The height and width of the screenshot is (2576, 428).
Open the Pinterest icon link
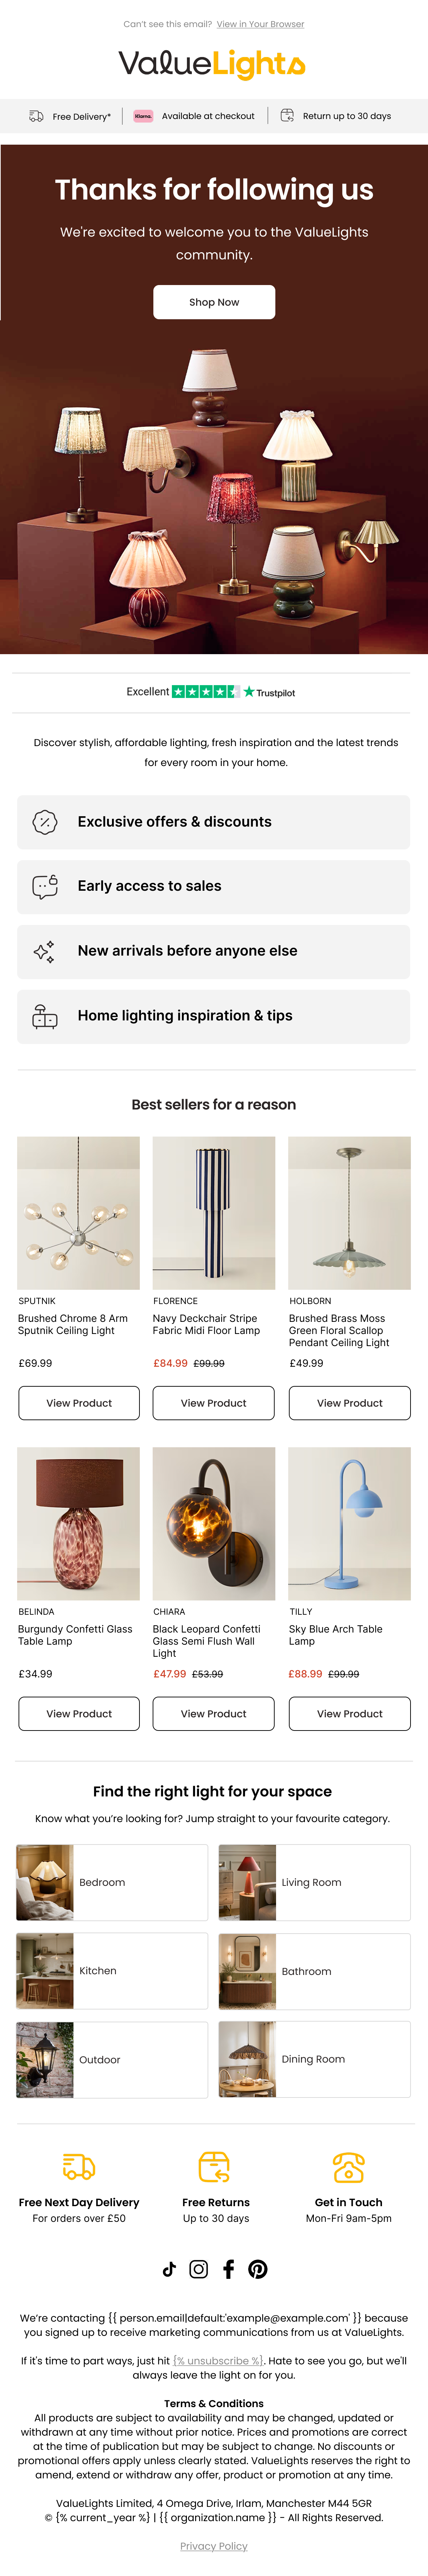tap(258, 2269)
